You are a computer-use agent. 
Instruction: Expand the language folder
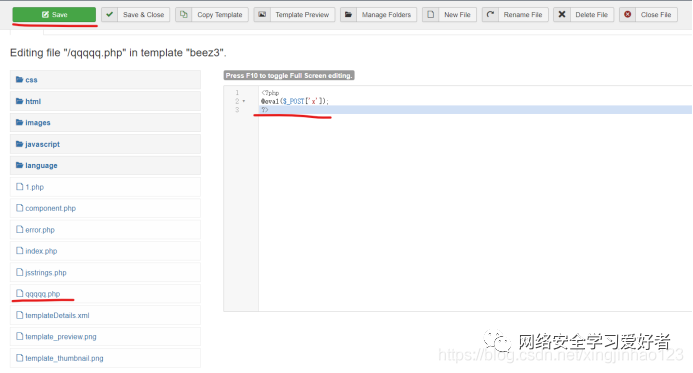coord(105,165)
